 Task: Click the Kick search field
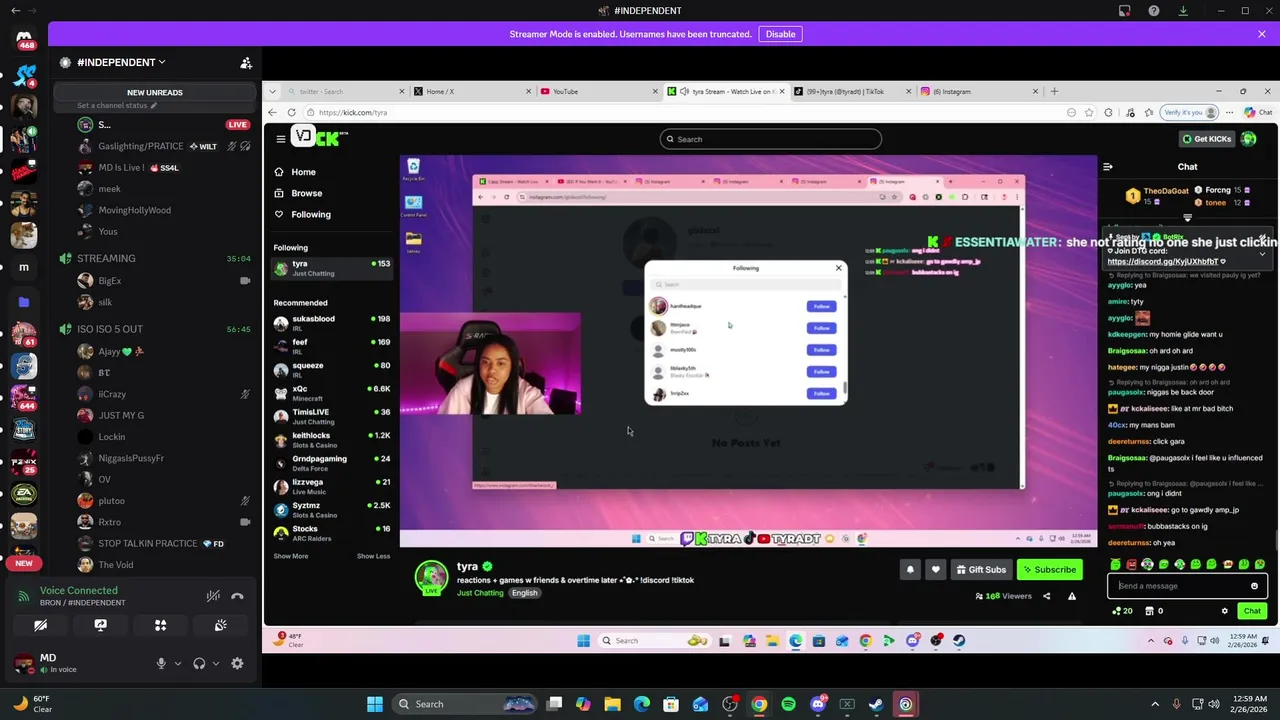(x=770, y=139)
